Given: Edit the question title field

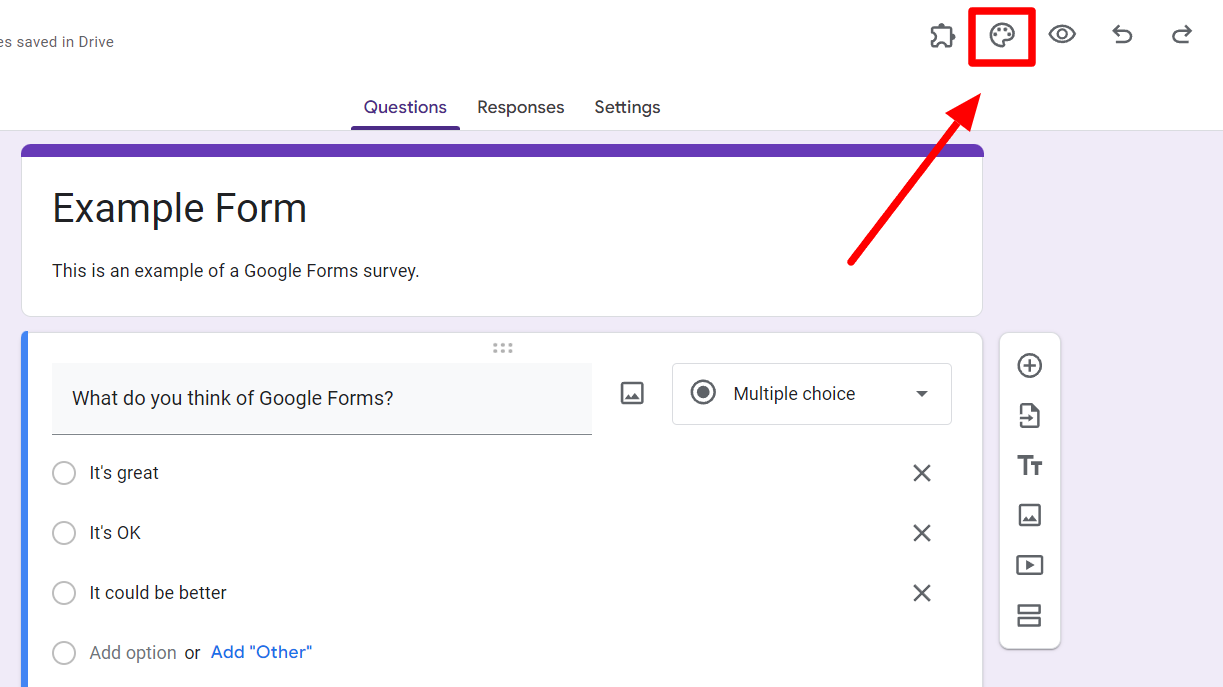Looking at the screenshot, I should (x=322, y=399).
